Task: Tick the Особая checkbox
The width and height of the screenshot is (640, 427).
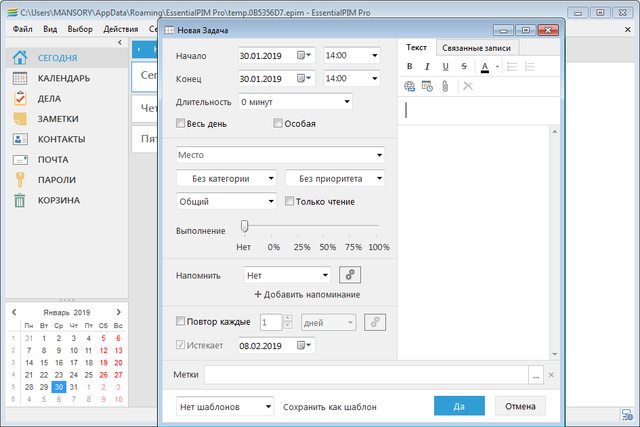Action: point(279,124)
